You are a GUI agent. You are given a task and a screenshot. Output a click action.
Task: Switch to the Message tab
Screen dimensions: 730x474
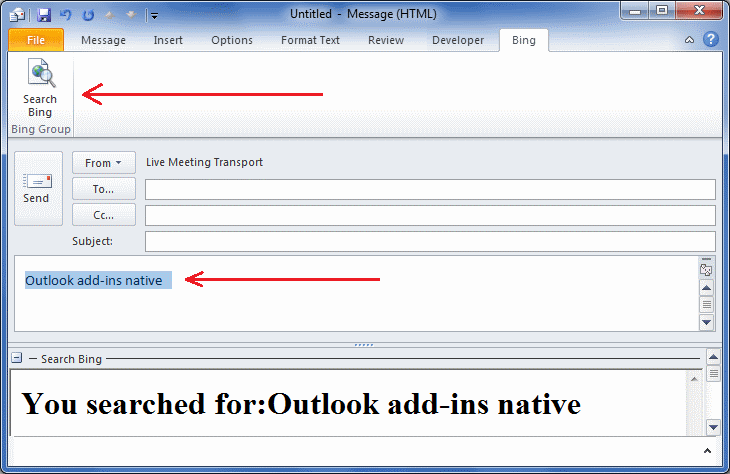103,41
